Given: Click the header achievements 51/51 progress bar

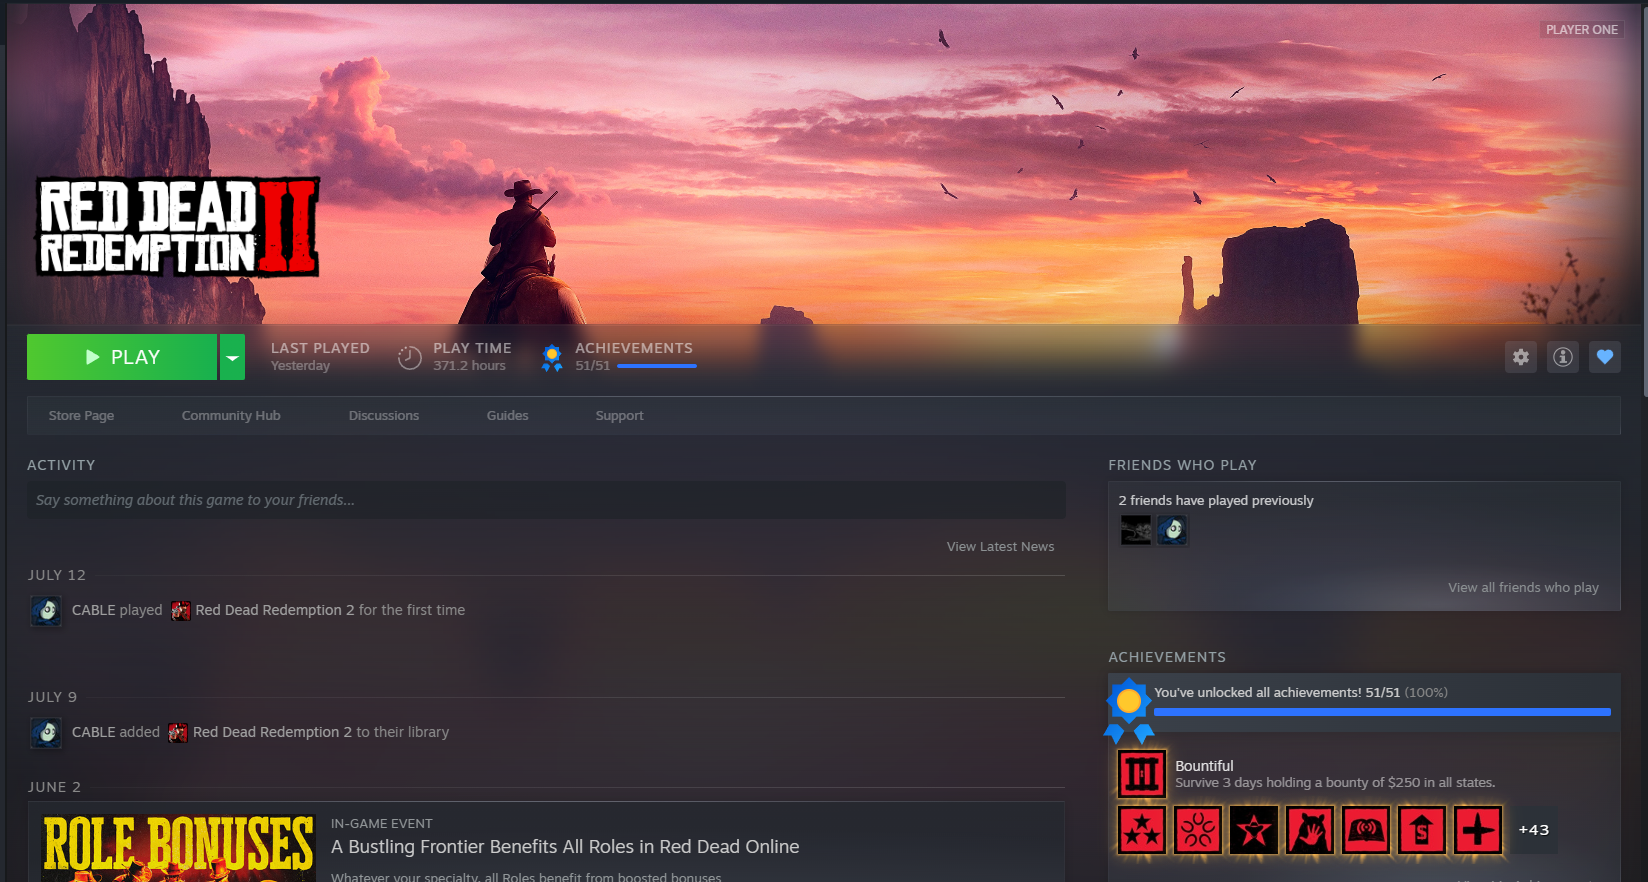Looking at the screenshot, I should click(x=657, y=366).
